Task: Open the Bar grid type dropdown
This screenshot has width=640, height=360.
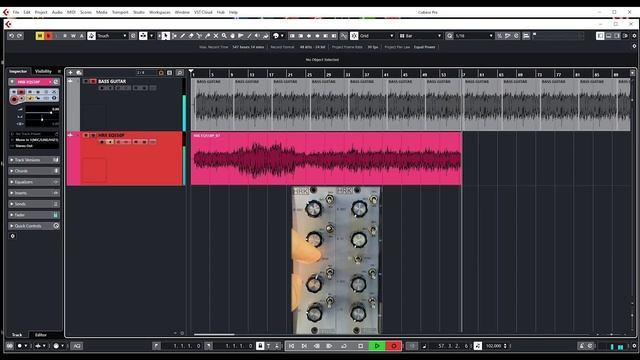Action: pyautogui.click(x=420, y=36)
